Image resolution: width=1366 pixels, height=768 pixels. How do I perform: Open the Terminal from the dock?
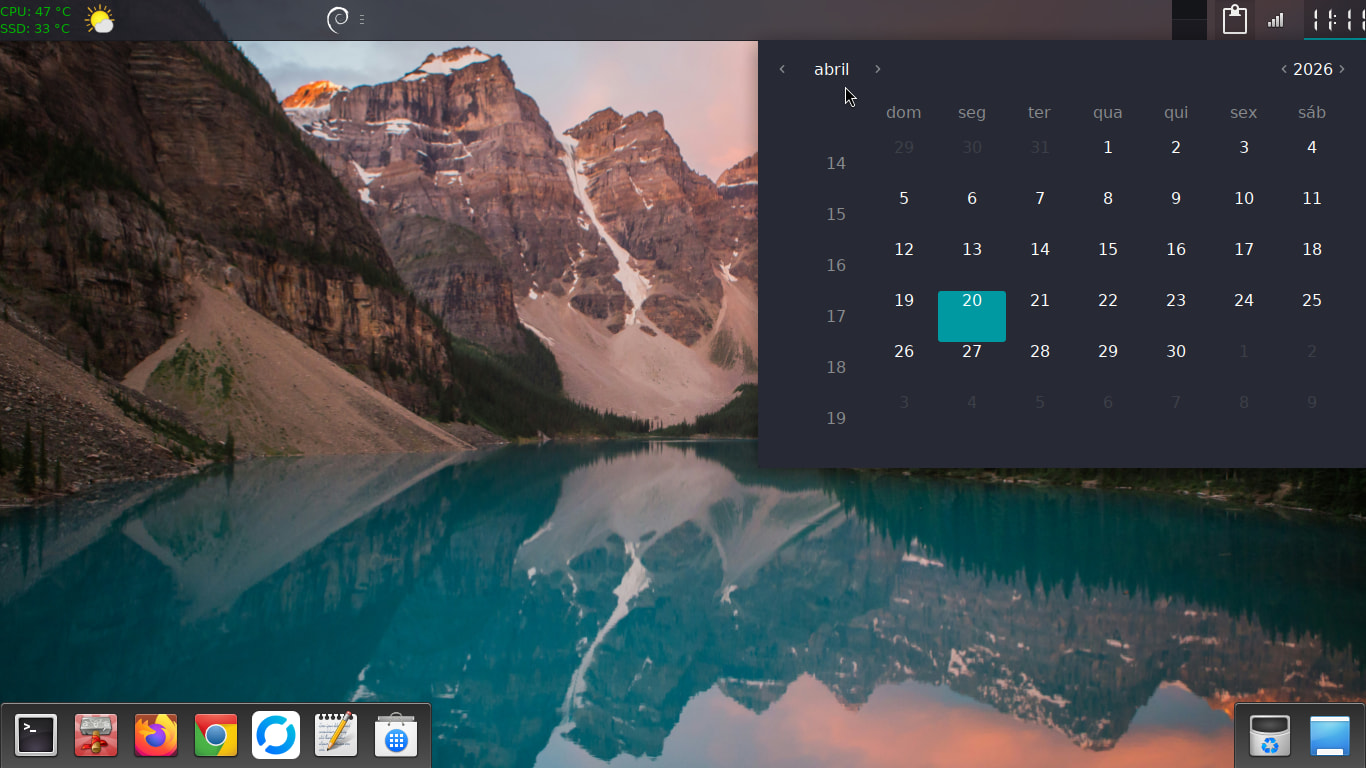36,736
